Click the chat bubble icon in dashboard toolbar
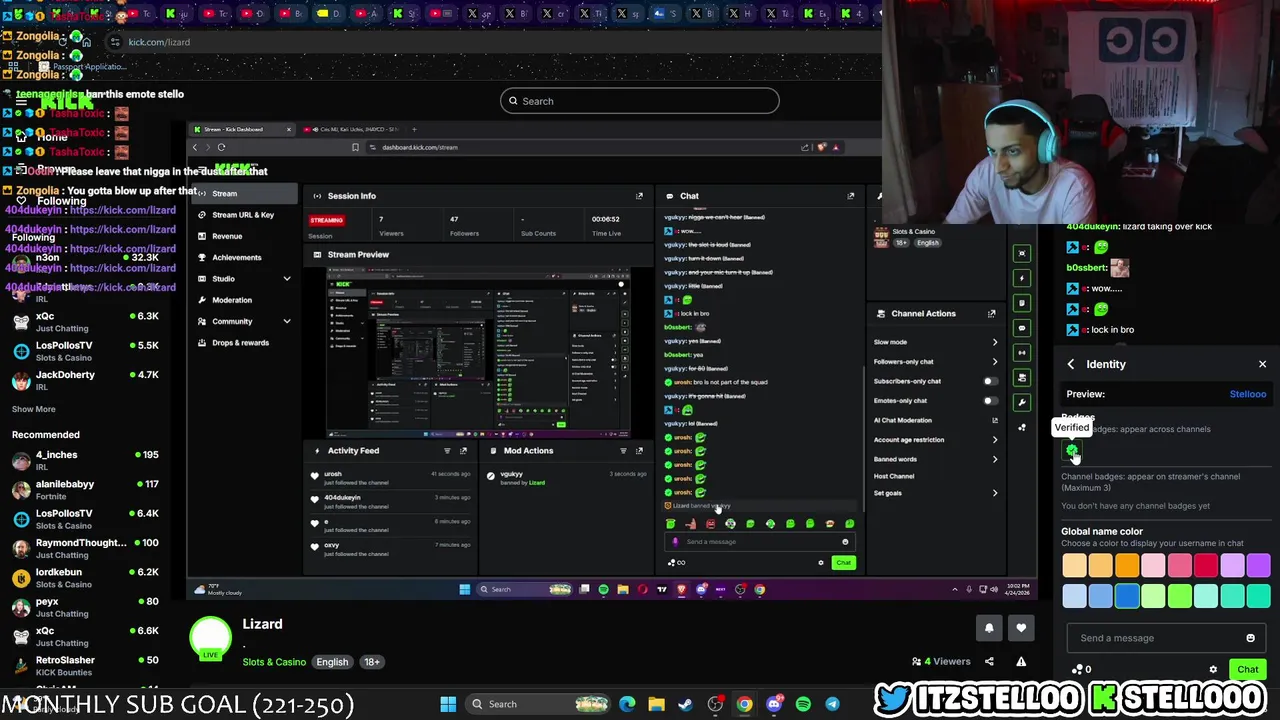 pyautogui.click(x=1022, y=328)
